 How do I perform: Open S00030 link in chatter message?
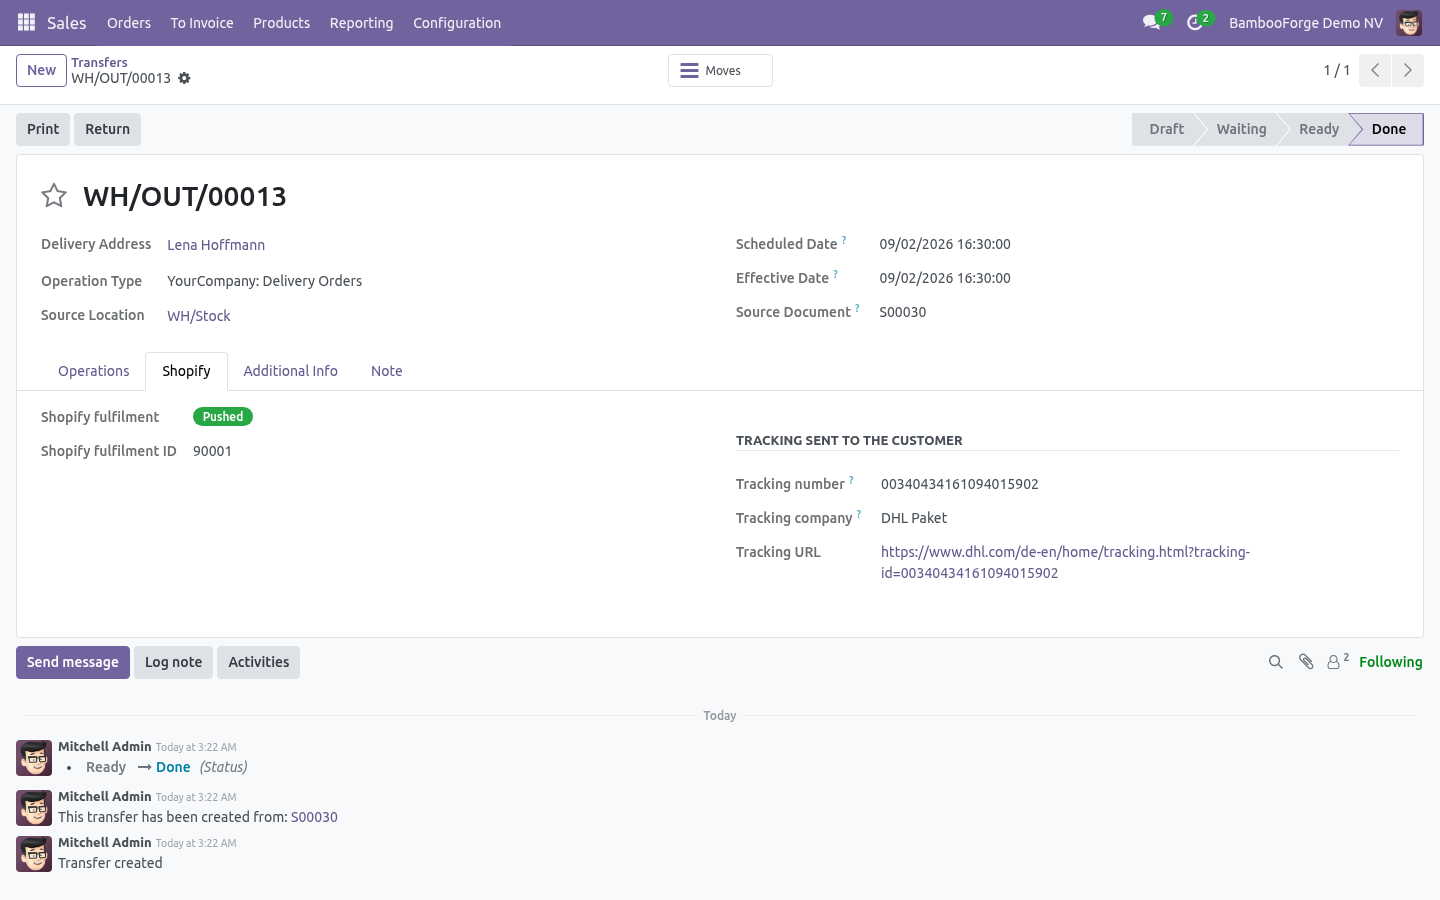tap(314, 817)
